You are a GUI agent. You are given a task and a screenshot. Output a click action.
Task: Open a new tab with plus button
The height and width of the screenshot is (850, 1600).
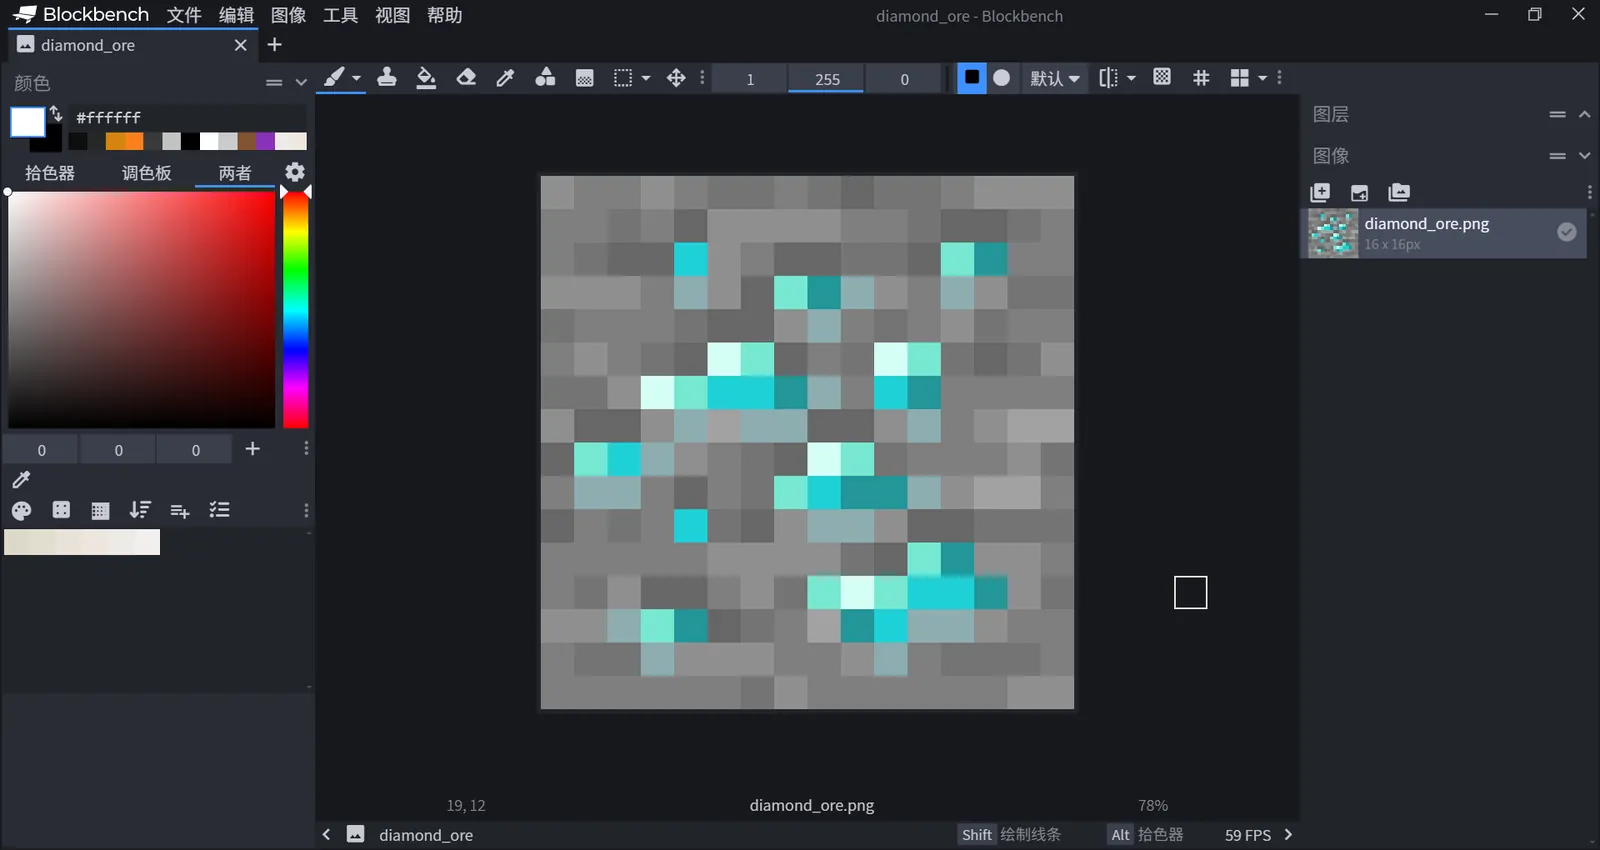point(275,45)
